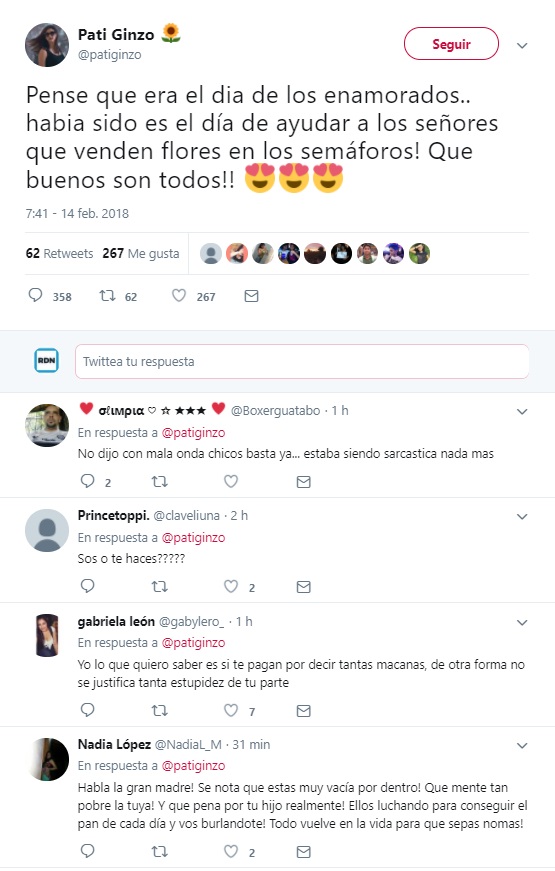Retweet Princetoppi's reply
This screenshot has width=555, height=871.
[x=160, y=586]
